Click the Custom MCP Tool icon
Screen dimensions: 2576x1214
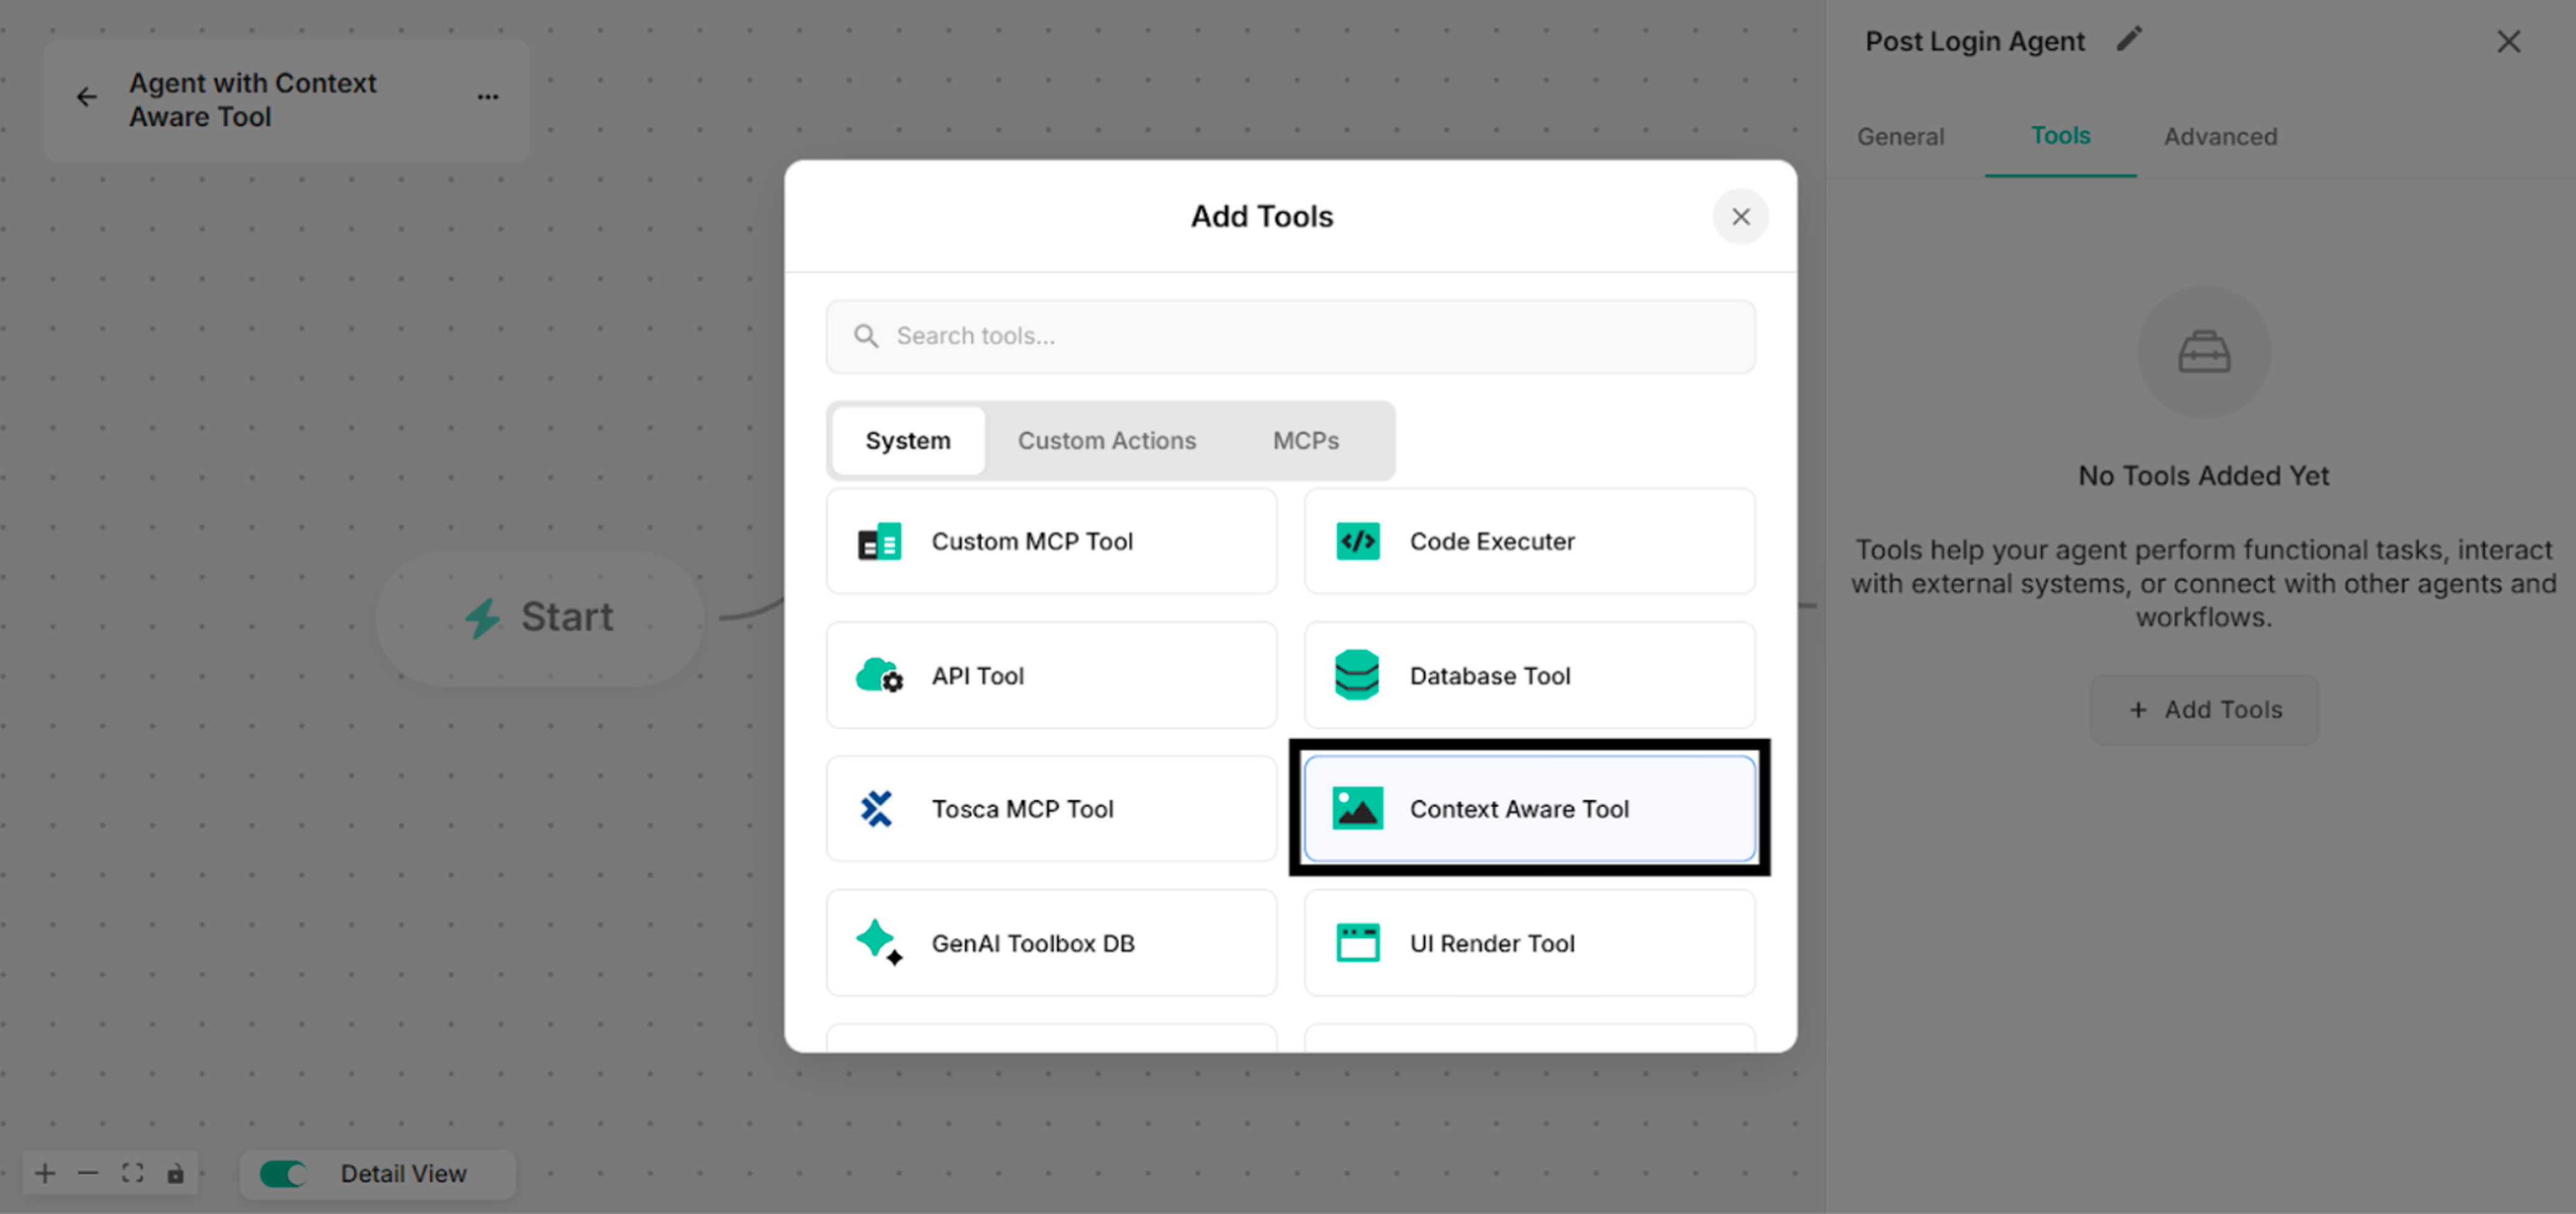coord(879,542)
